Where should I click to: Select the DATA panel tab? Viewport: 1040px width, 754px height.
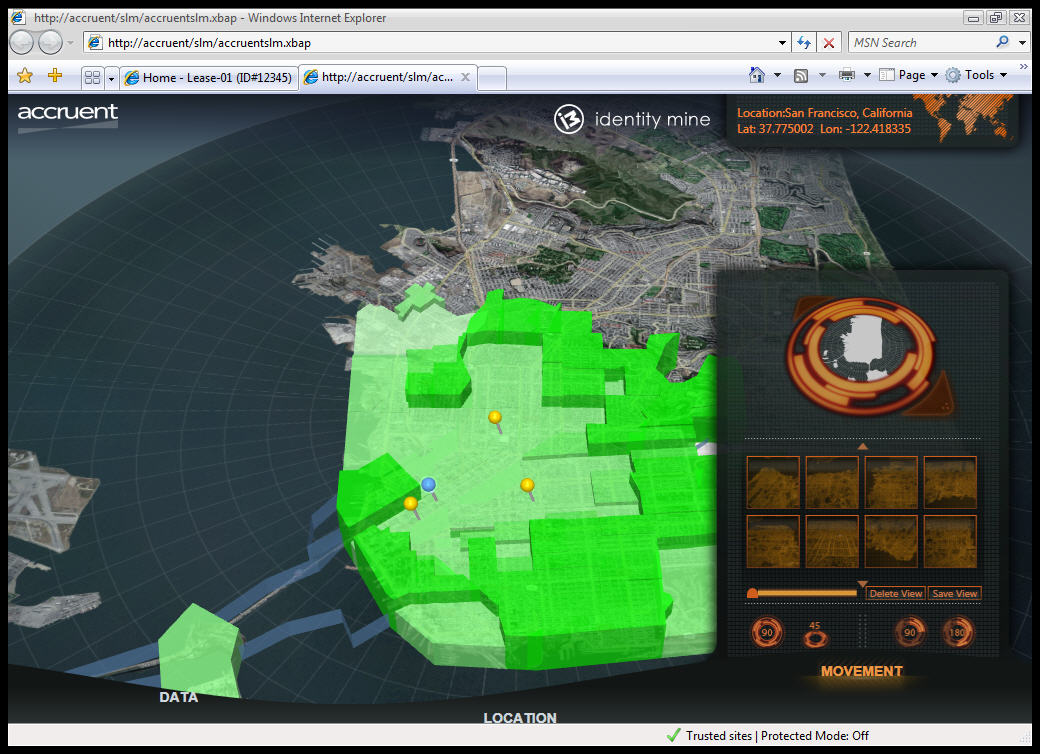[179, 697]
